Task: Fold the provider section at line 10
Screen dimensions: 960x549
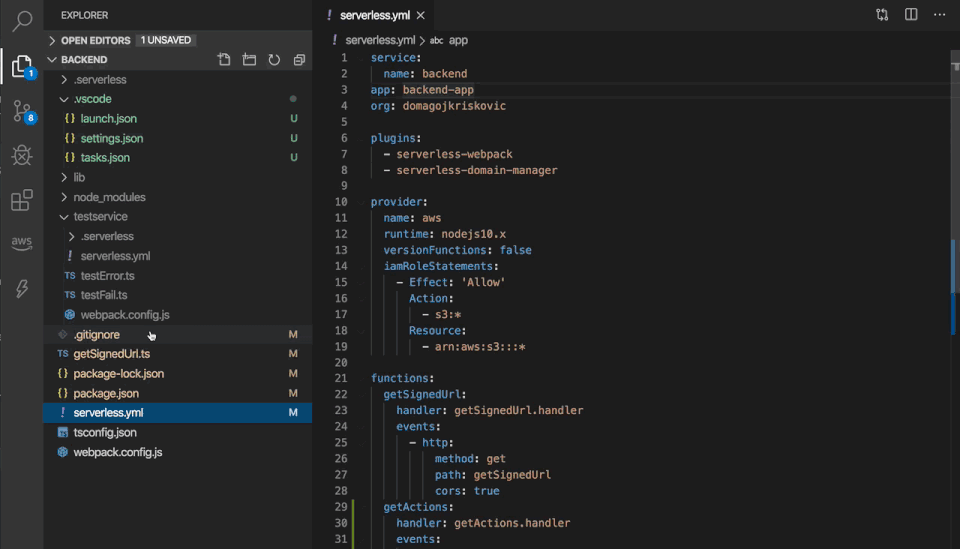Action: tap(361, 202)
